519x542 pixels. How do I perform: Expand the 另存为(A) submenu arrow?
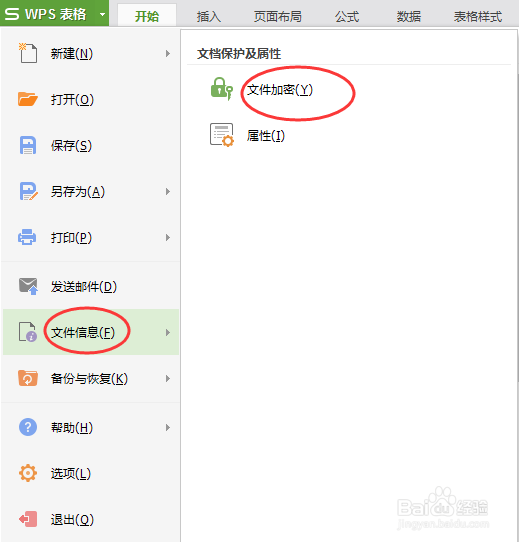[x=168, y=191]
